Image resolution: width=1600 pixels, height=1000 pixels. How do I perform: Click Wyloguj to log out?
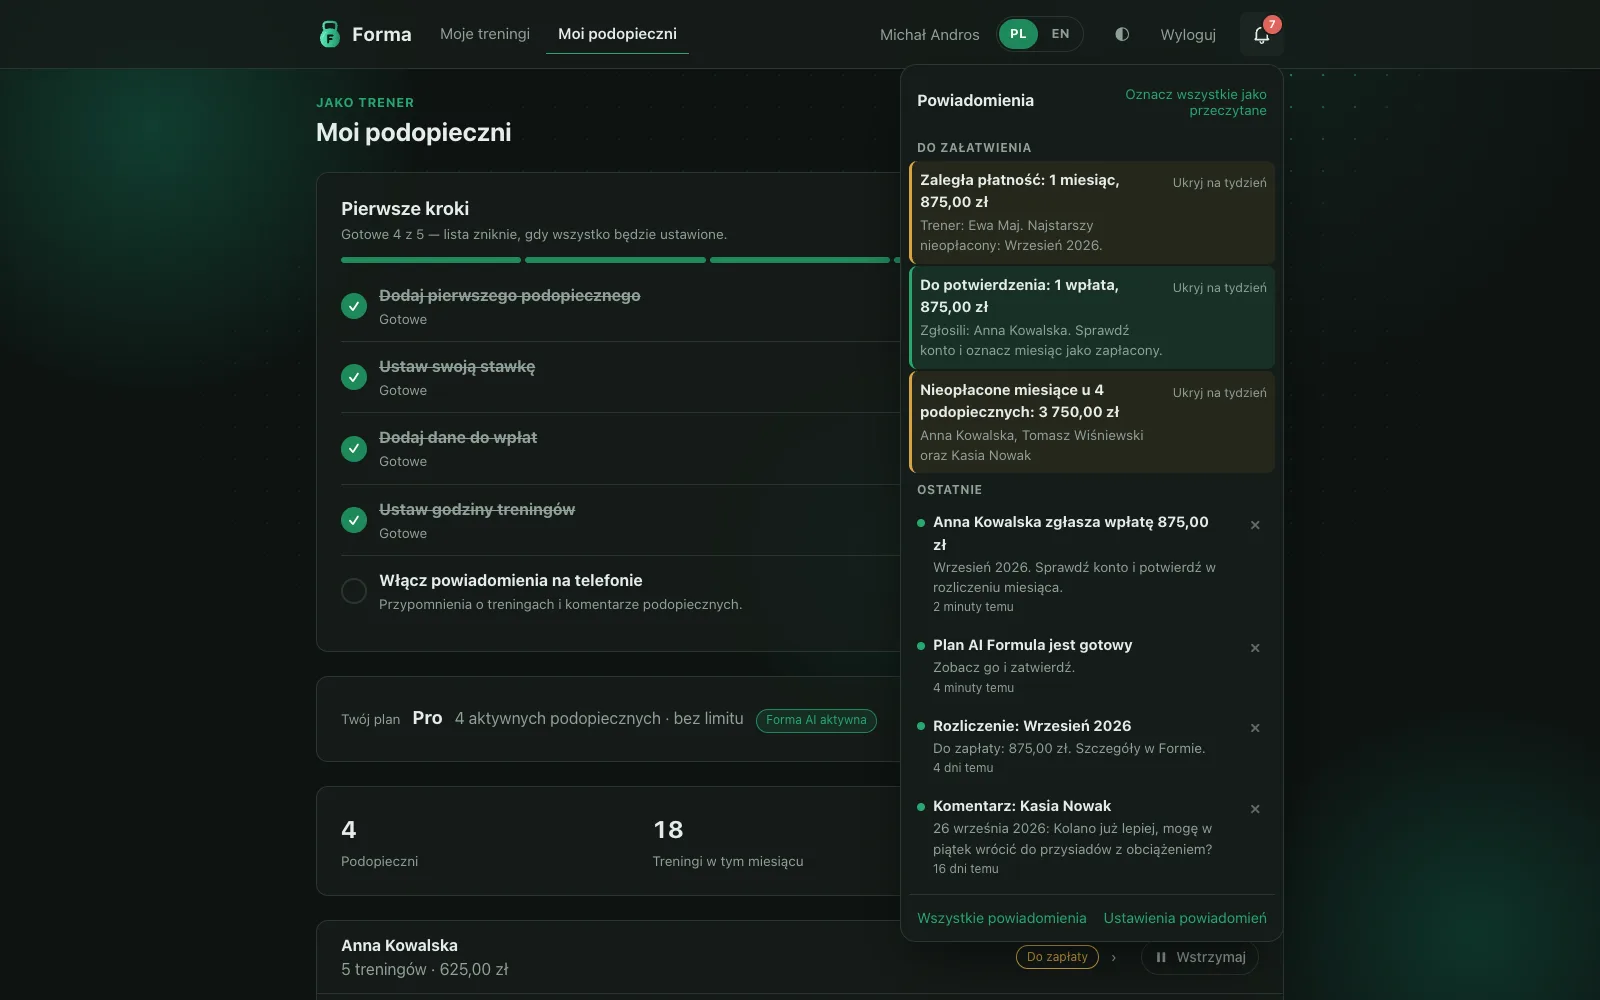(x=1188, y=34)
